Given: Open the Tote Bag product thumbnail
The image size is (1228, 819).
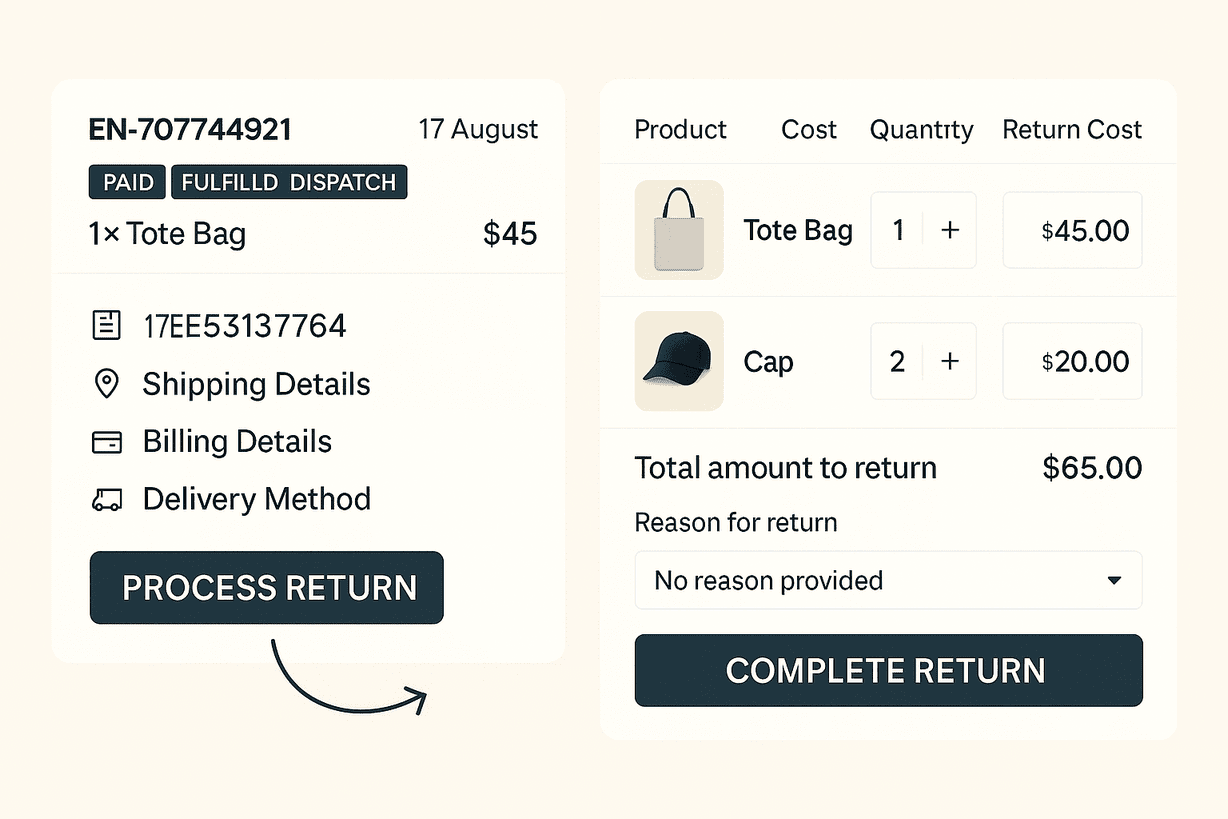Looking at the screenshot, I should 679,230.
